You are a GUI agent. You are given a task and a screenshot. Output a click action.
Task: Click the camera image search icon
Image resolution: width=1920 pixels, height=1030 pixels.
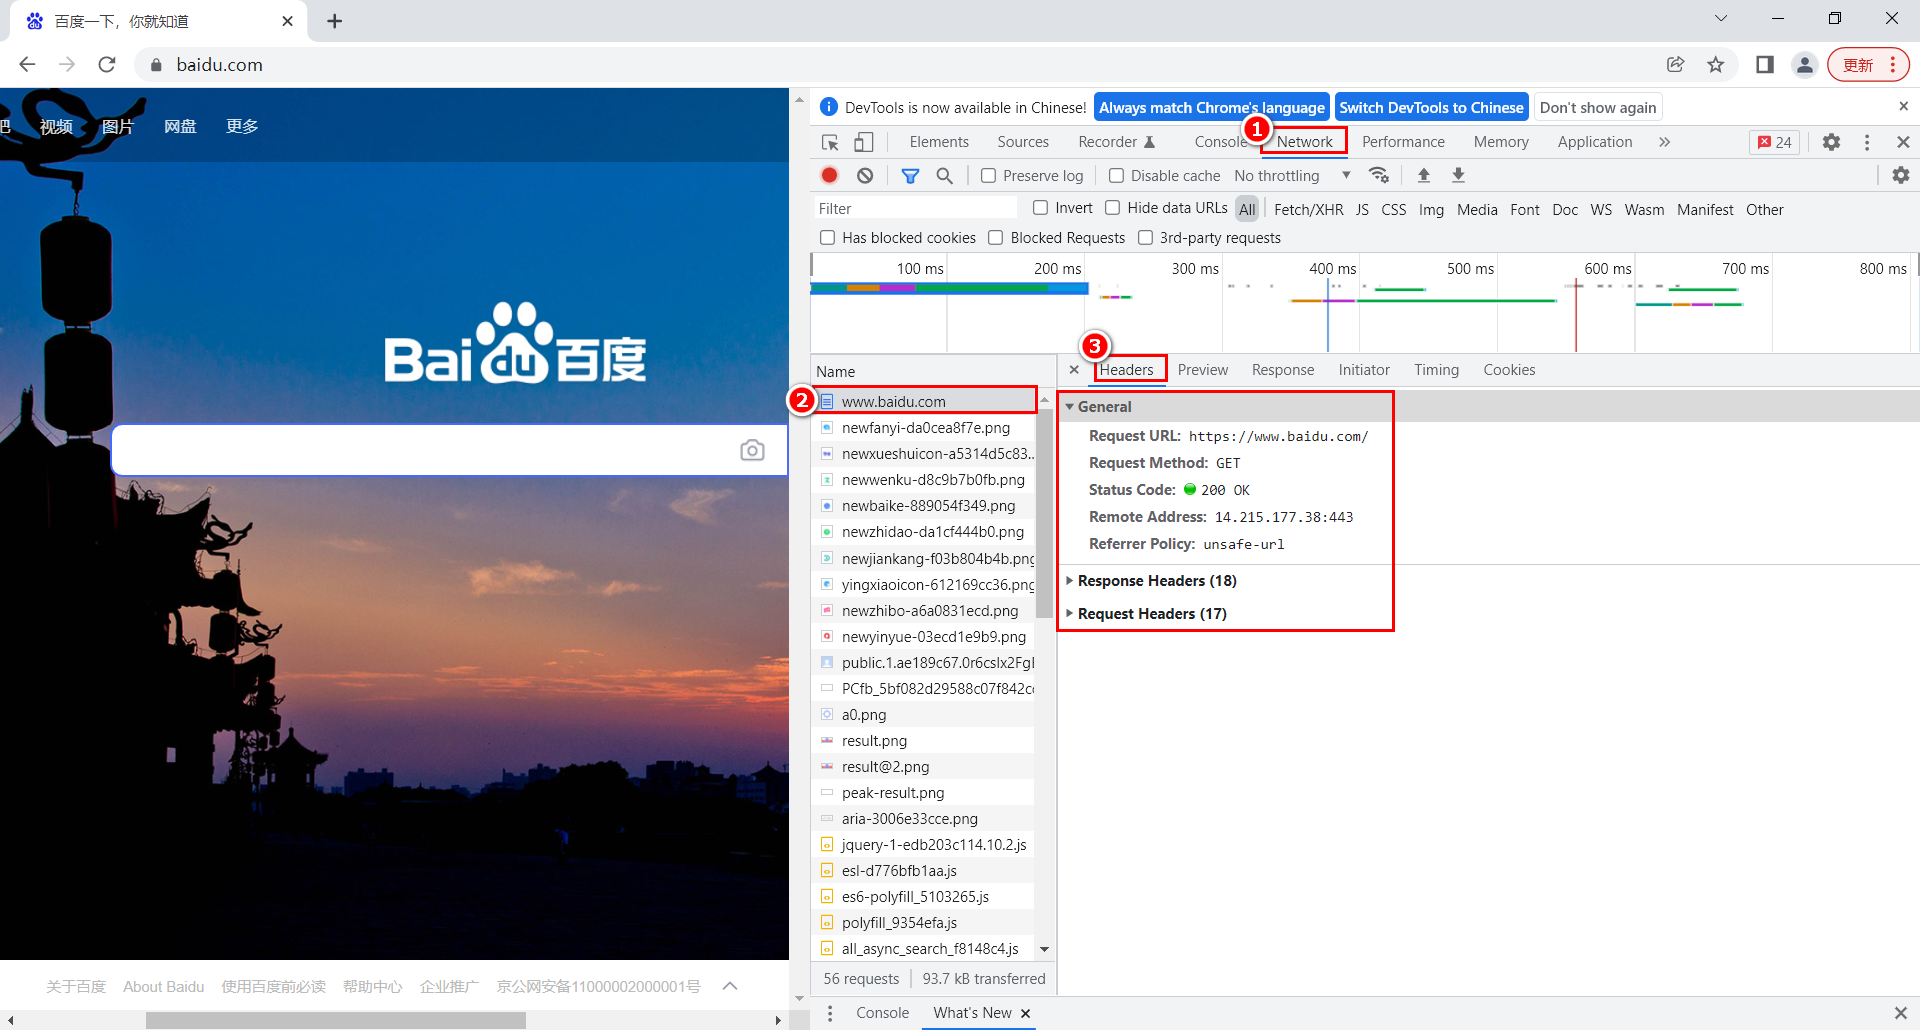(752, 450)
